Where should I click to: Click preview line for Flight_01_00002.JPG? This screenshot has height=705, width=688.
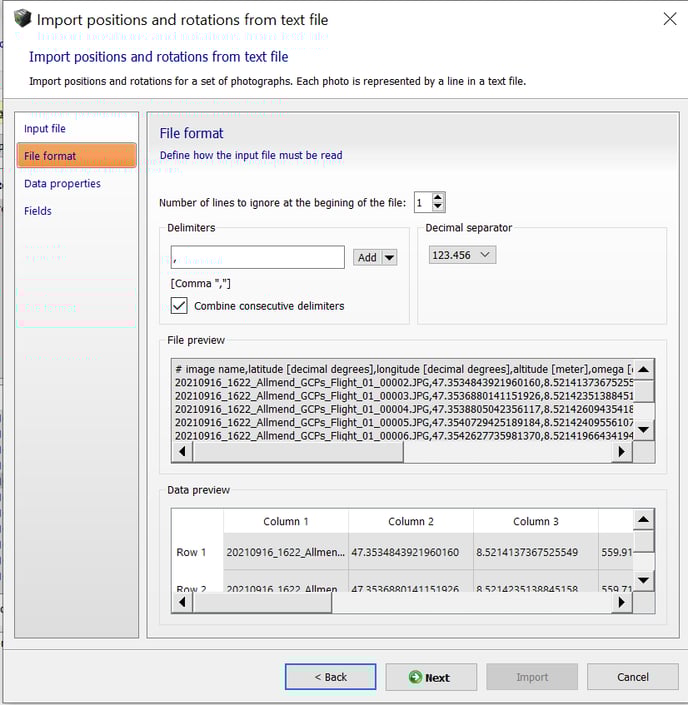coord(404,383)
